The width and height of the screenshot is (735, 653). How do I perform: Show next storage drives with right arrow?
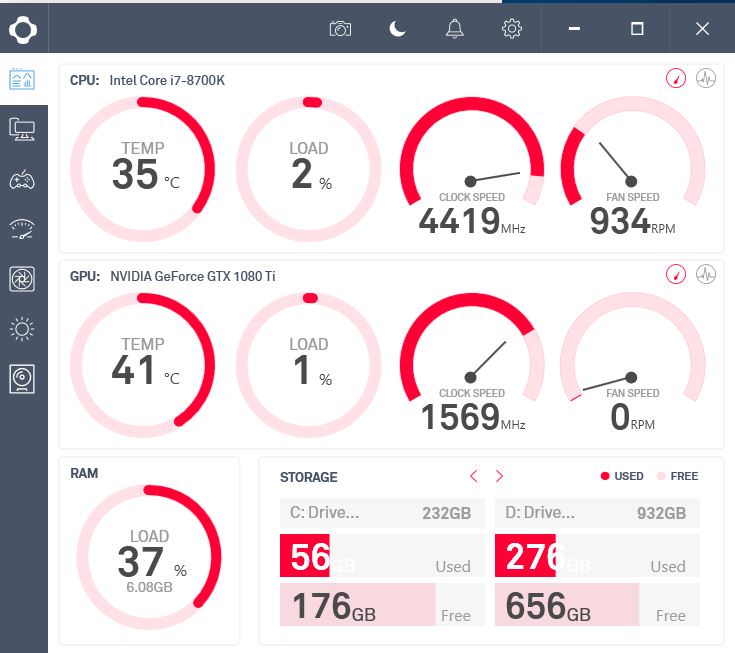coord(499,476)
